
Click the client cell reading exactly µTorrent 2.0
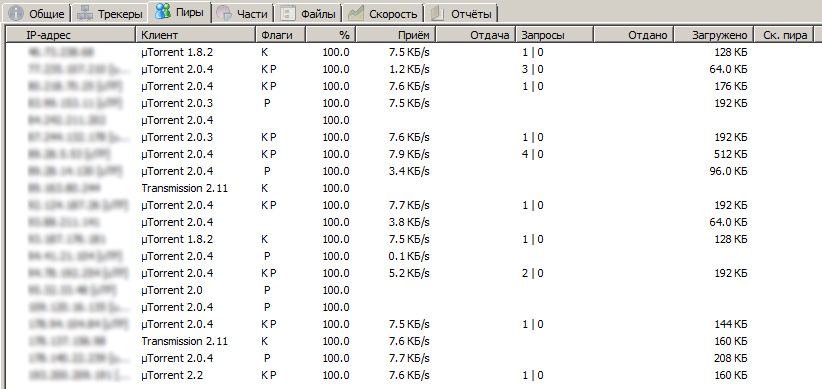tap(172, 290)
